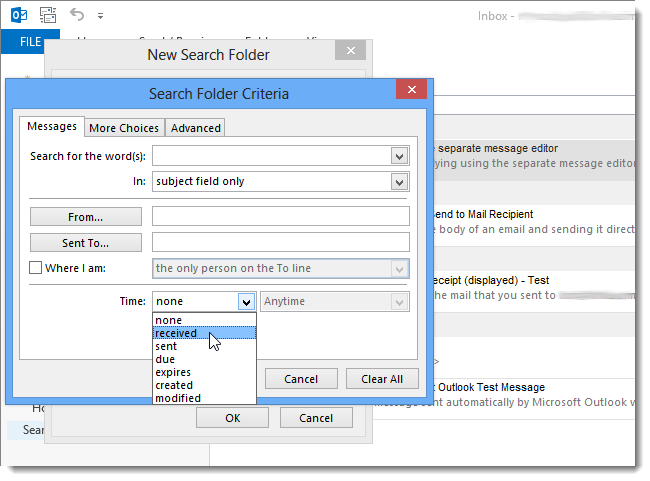Click OK in the New Search Folder dialog
This screenshot has width=650, height=481.
point(233,418)
